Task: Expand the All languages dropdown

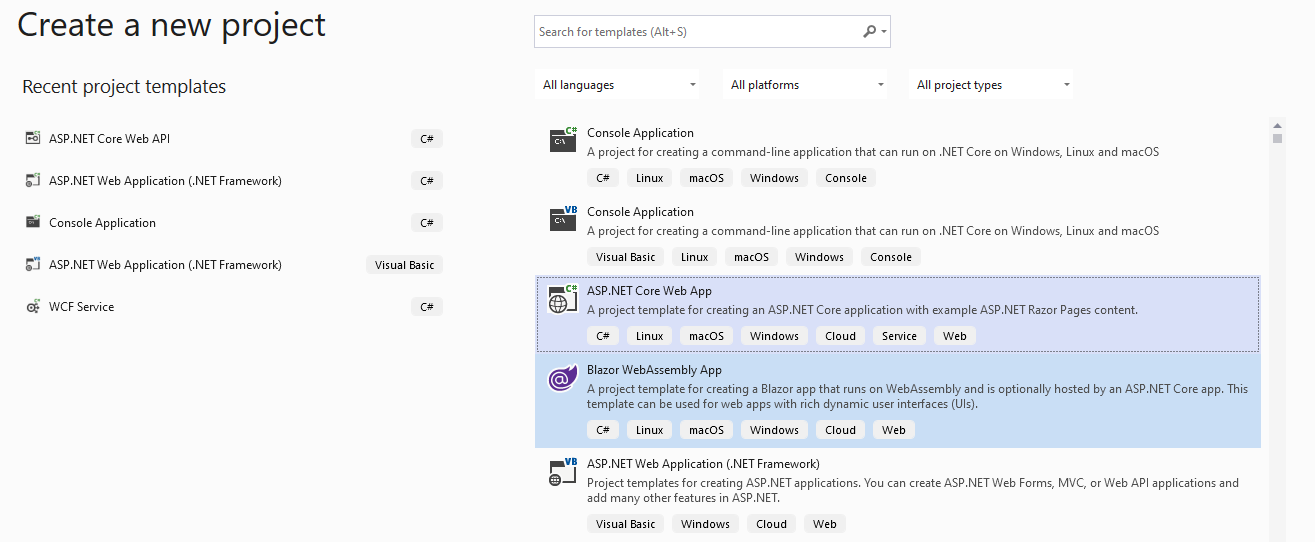Action: tap(619, 85)
